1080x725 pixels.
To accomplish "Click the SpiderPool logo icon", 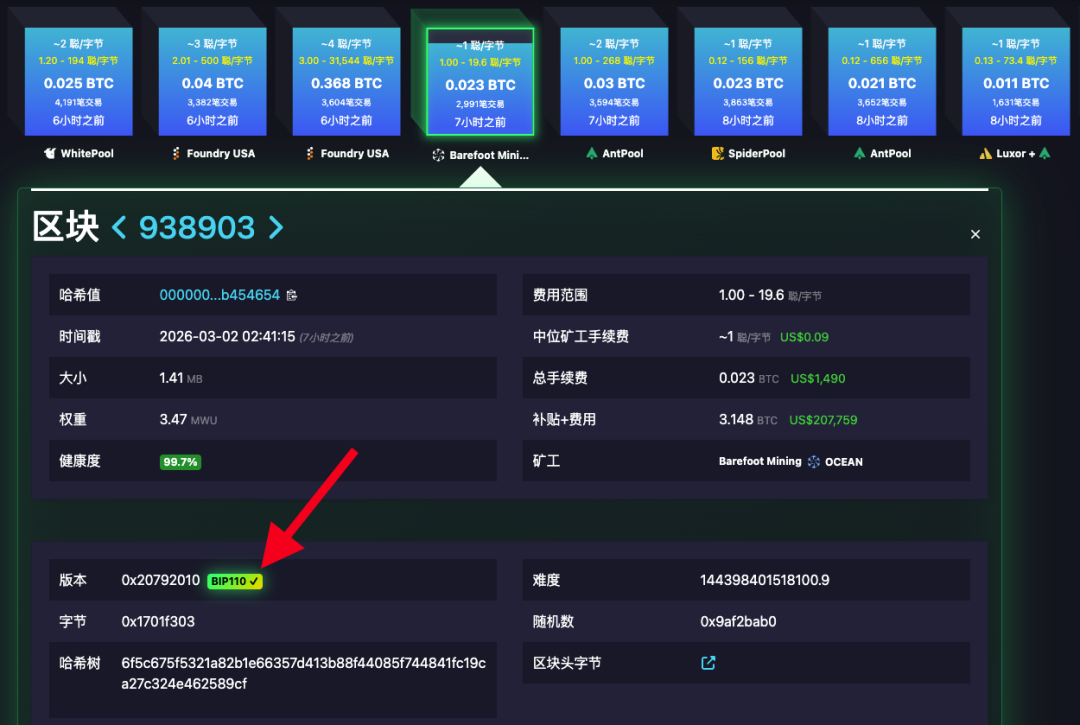I will [x=718, y=153].
